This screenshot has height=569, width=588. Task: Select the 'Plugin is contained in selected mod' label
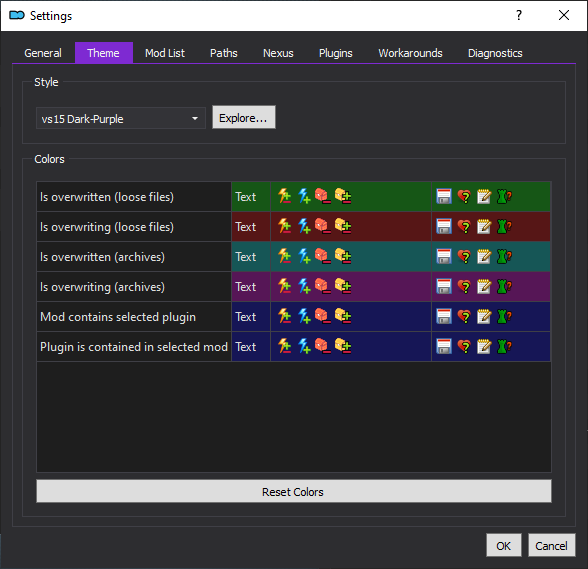tap(134, 347)
